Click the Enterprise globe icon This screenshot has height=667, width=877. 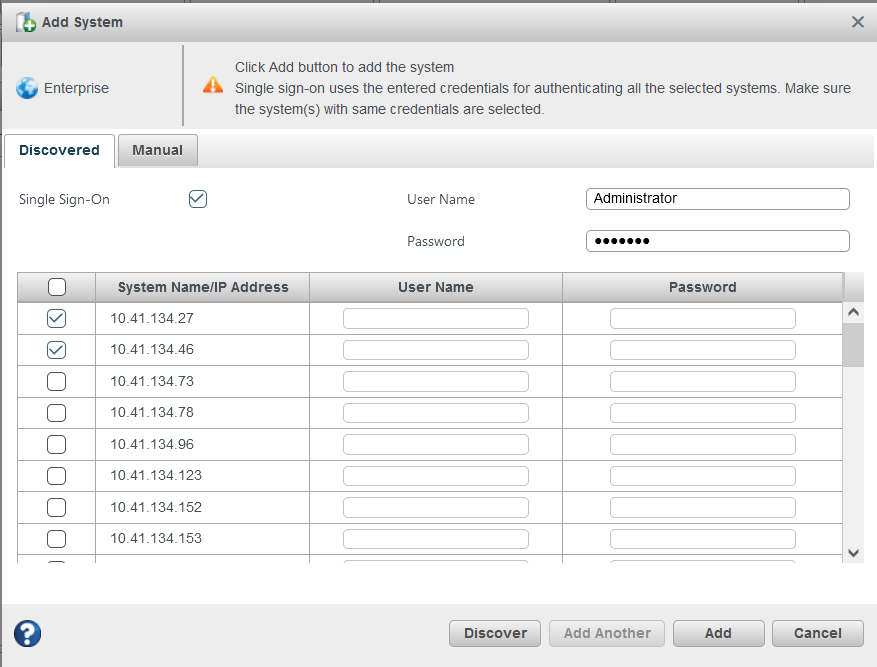27,88
